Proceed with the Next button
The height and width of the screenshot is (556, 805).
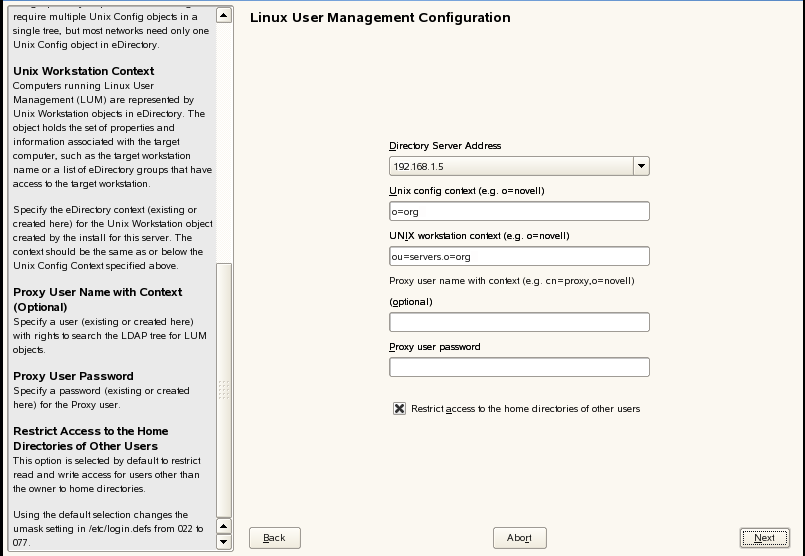[x=764, y=538]
